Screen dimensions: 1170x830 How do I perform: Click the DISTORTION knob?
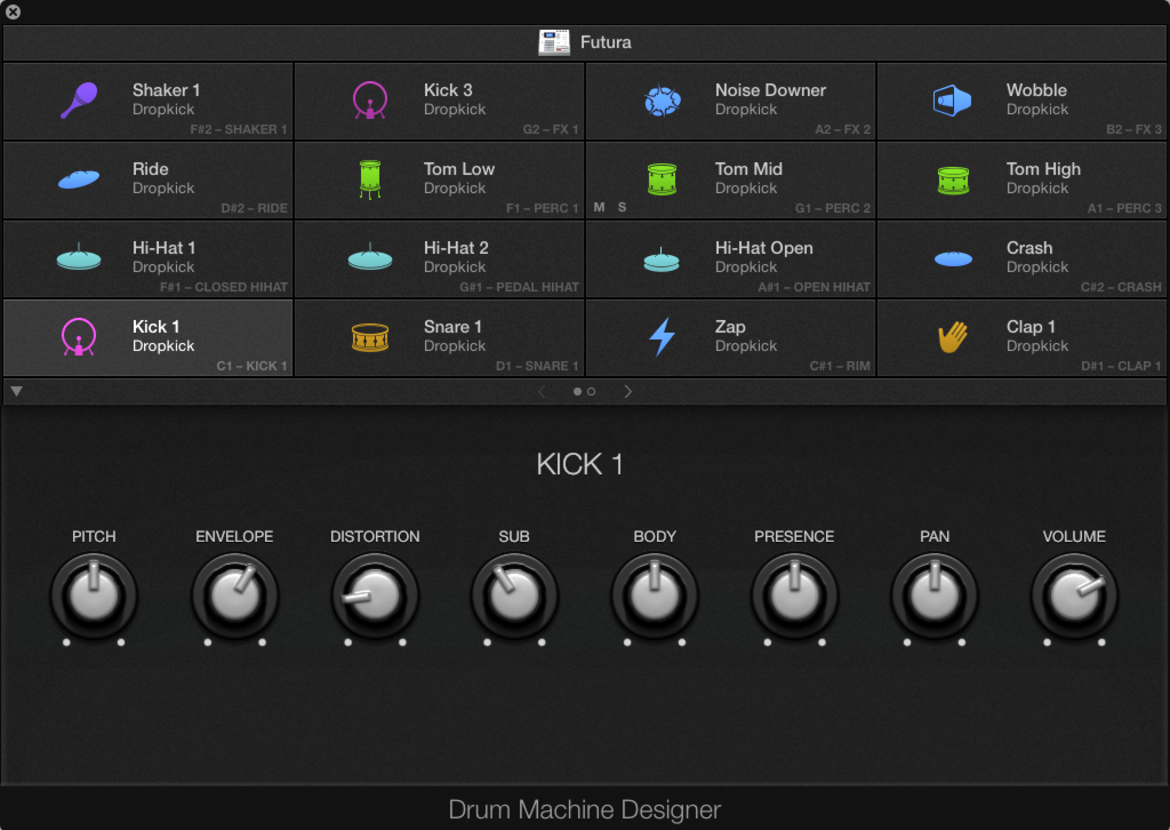click(x=375, y=596)
